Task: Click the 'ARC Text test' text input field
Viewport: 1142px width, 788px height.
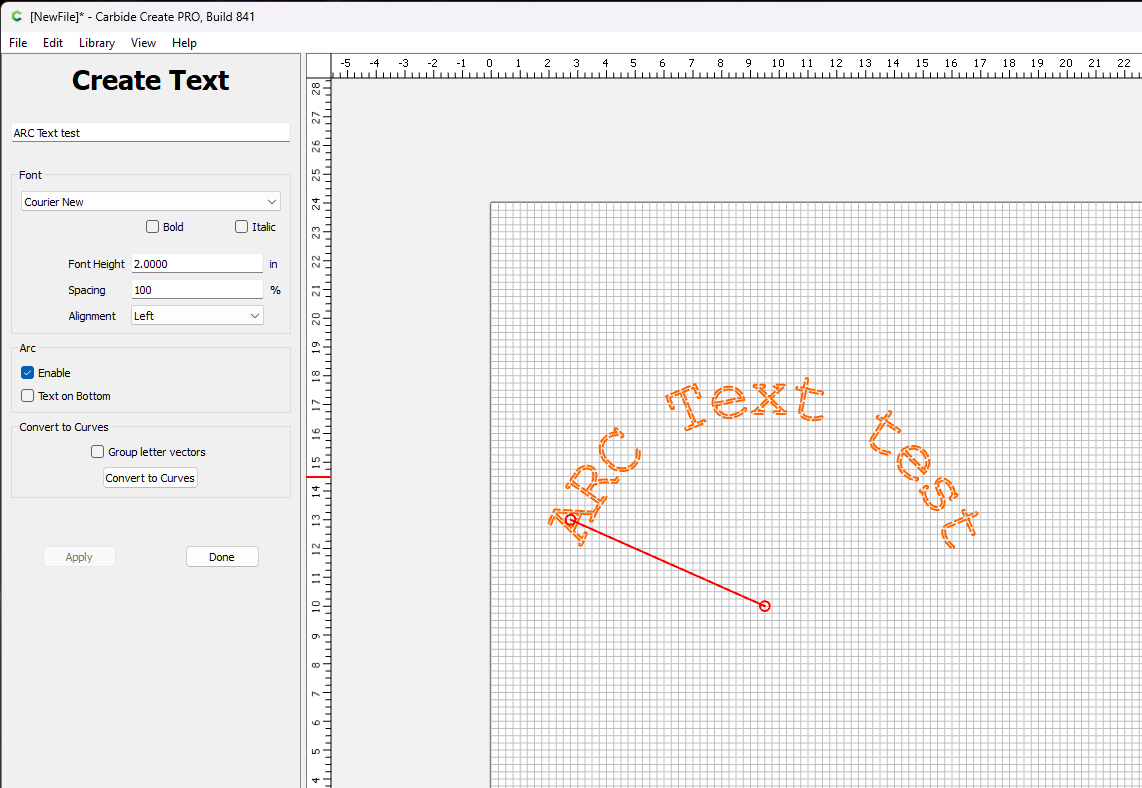Action: (150, 133)
